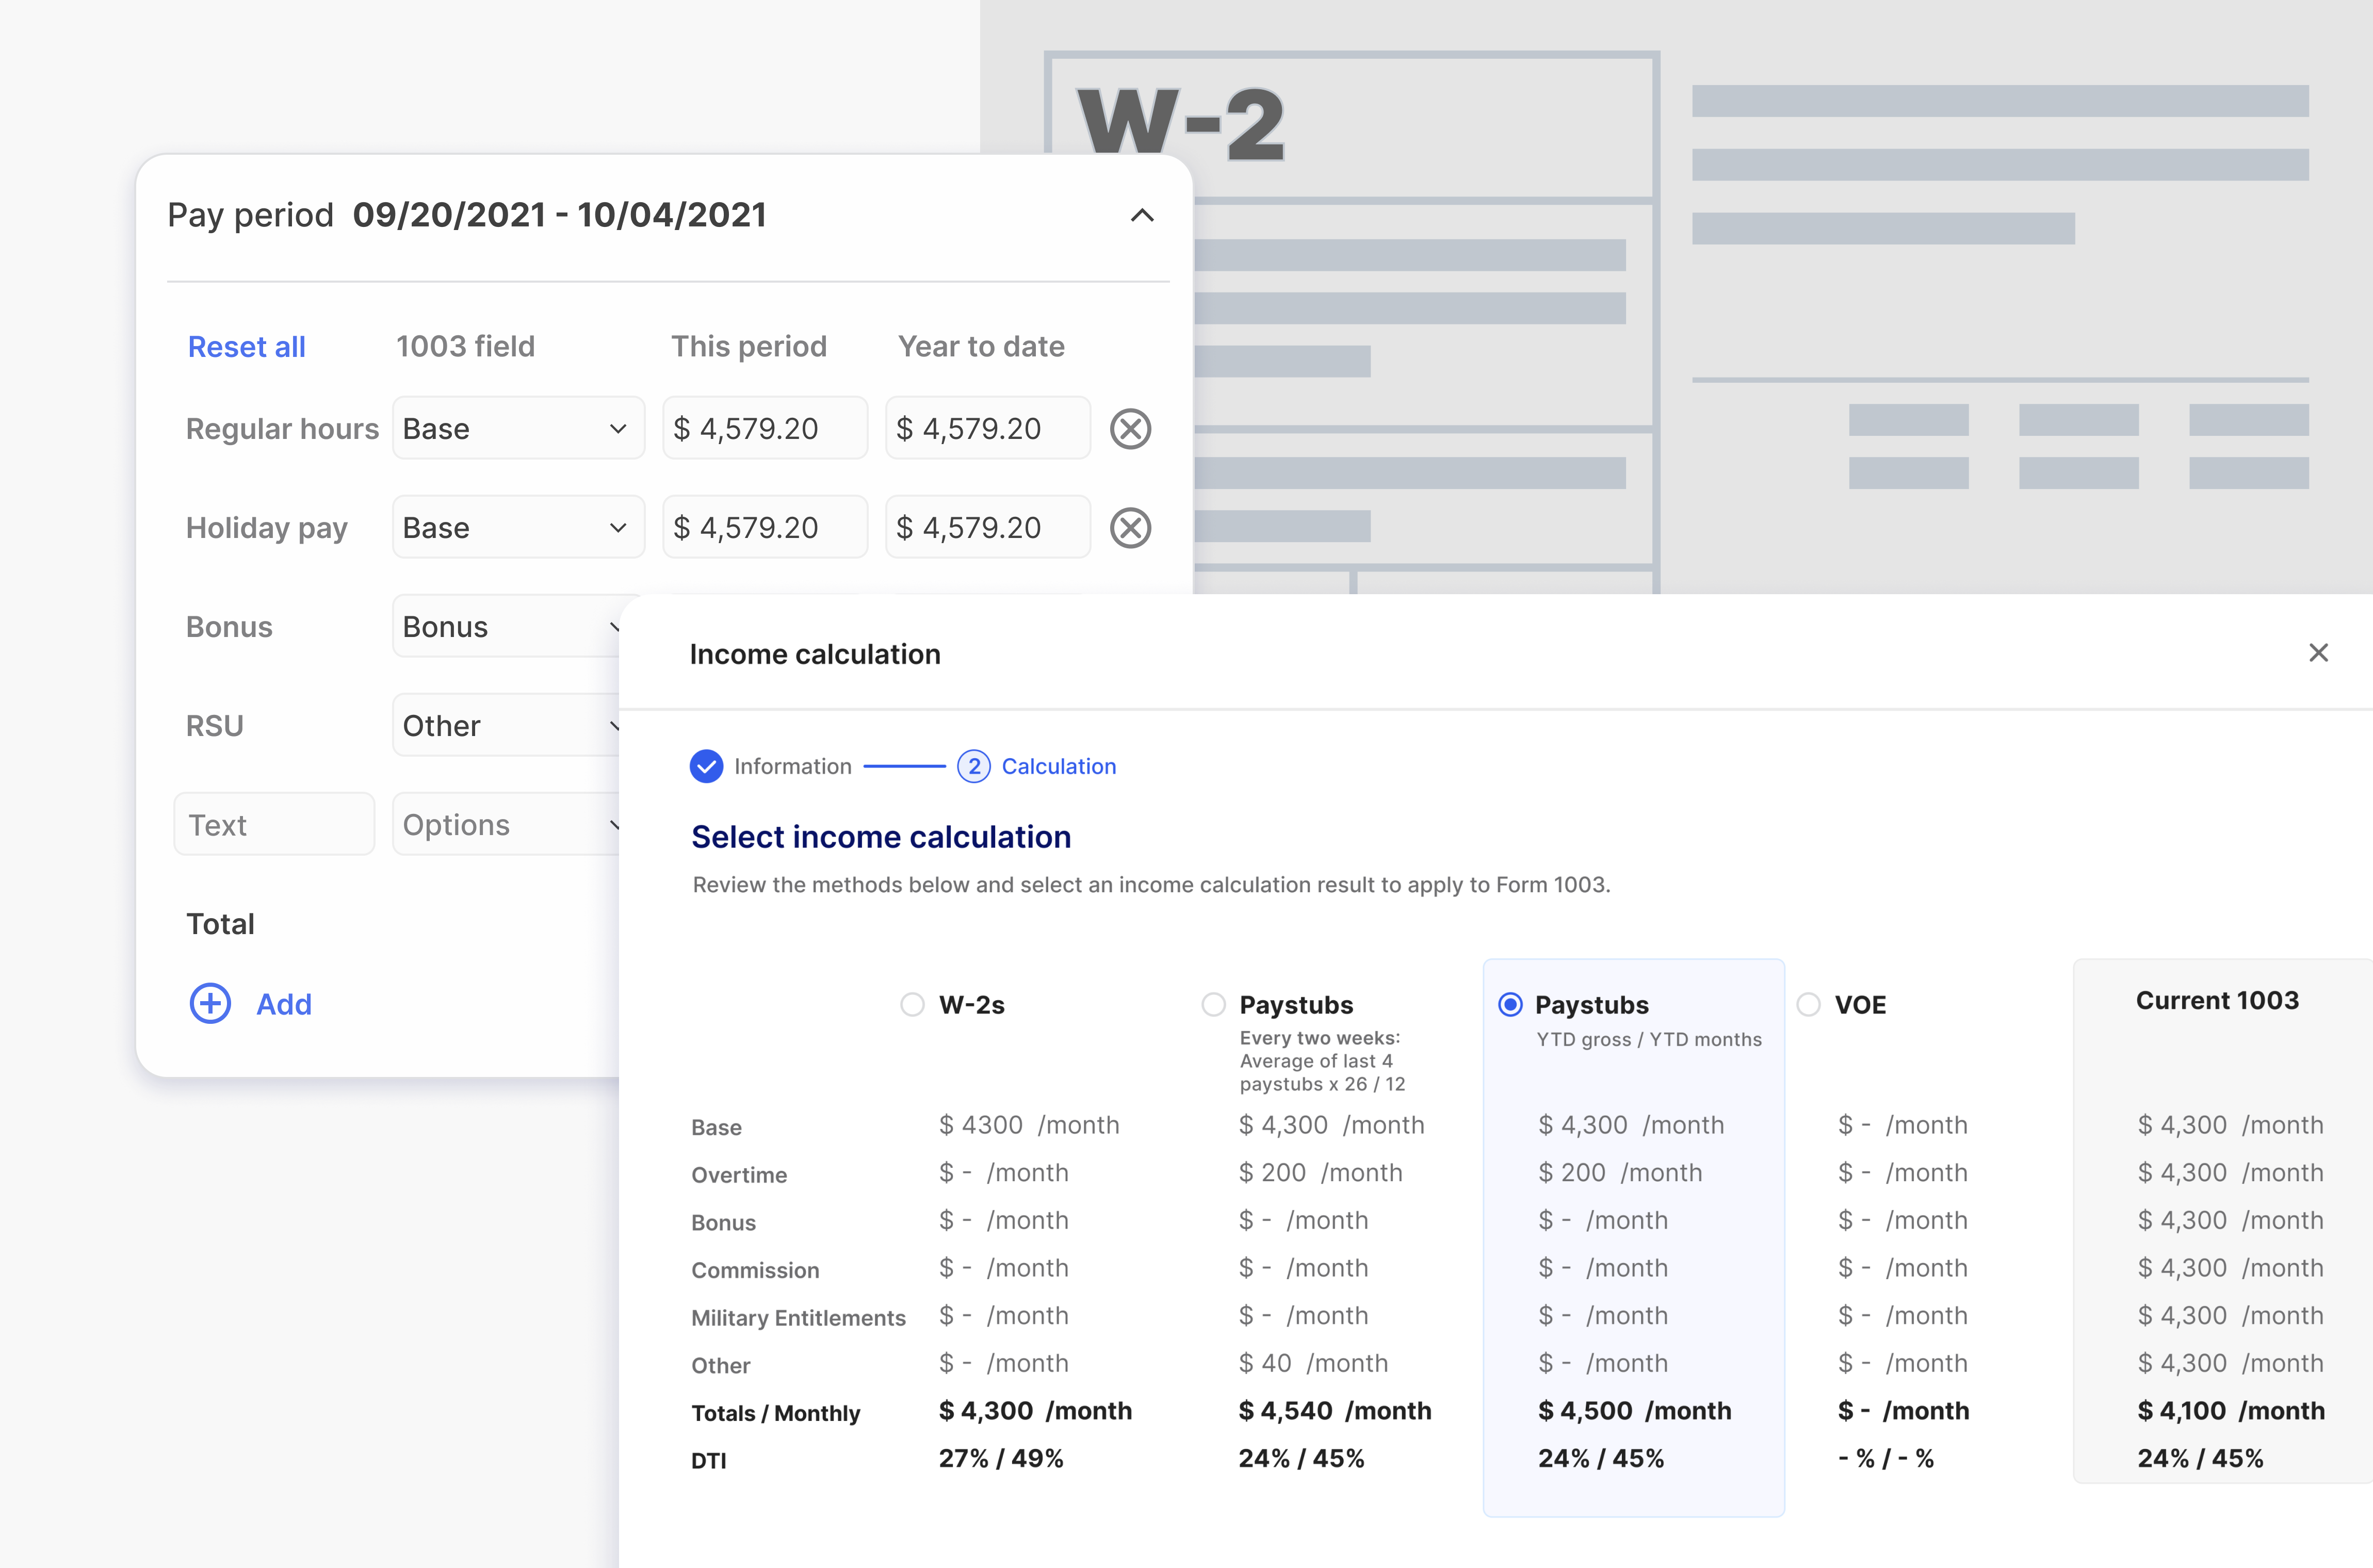
Task: Click the Add link text
Action: [284, 1004]
